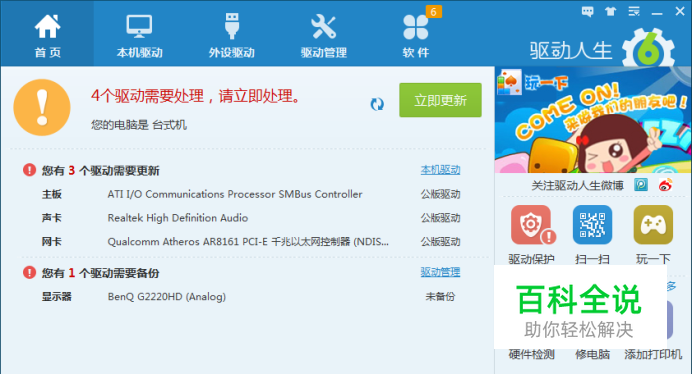Switch to the 本机驱动 tab
This screenshot has height=374, width=692.
139,34
